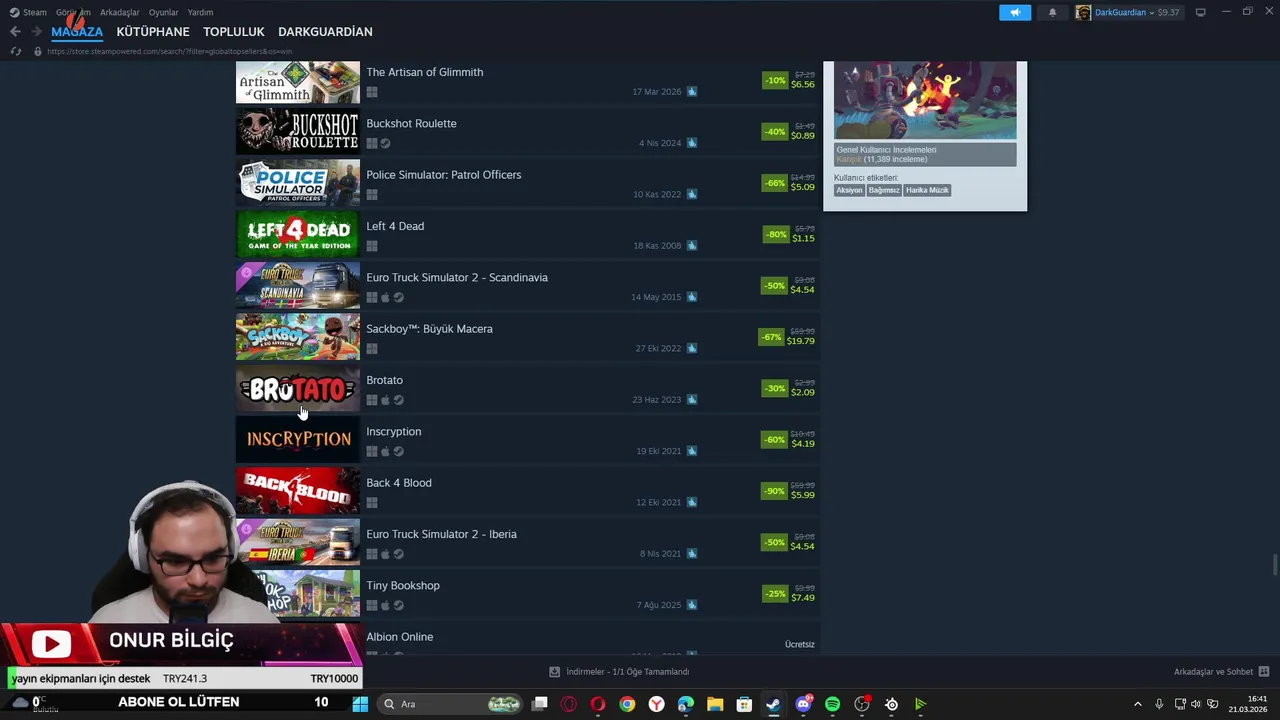This screenshot has height=720, width=1280.
Task: Open the Left 4 Dead thumbnail
Action: pos(297,233)
